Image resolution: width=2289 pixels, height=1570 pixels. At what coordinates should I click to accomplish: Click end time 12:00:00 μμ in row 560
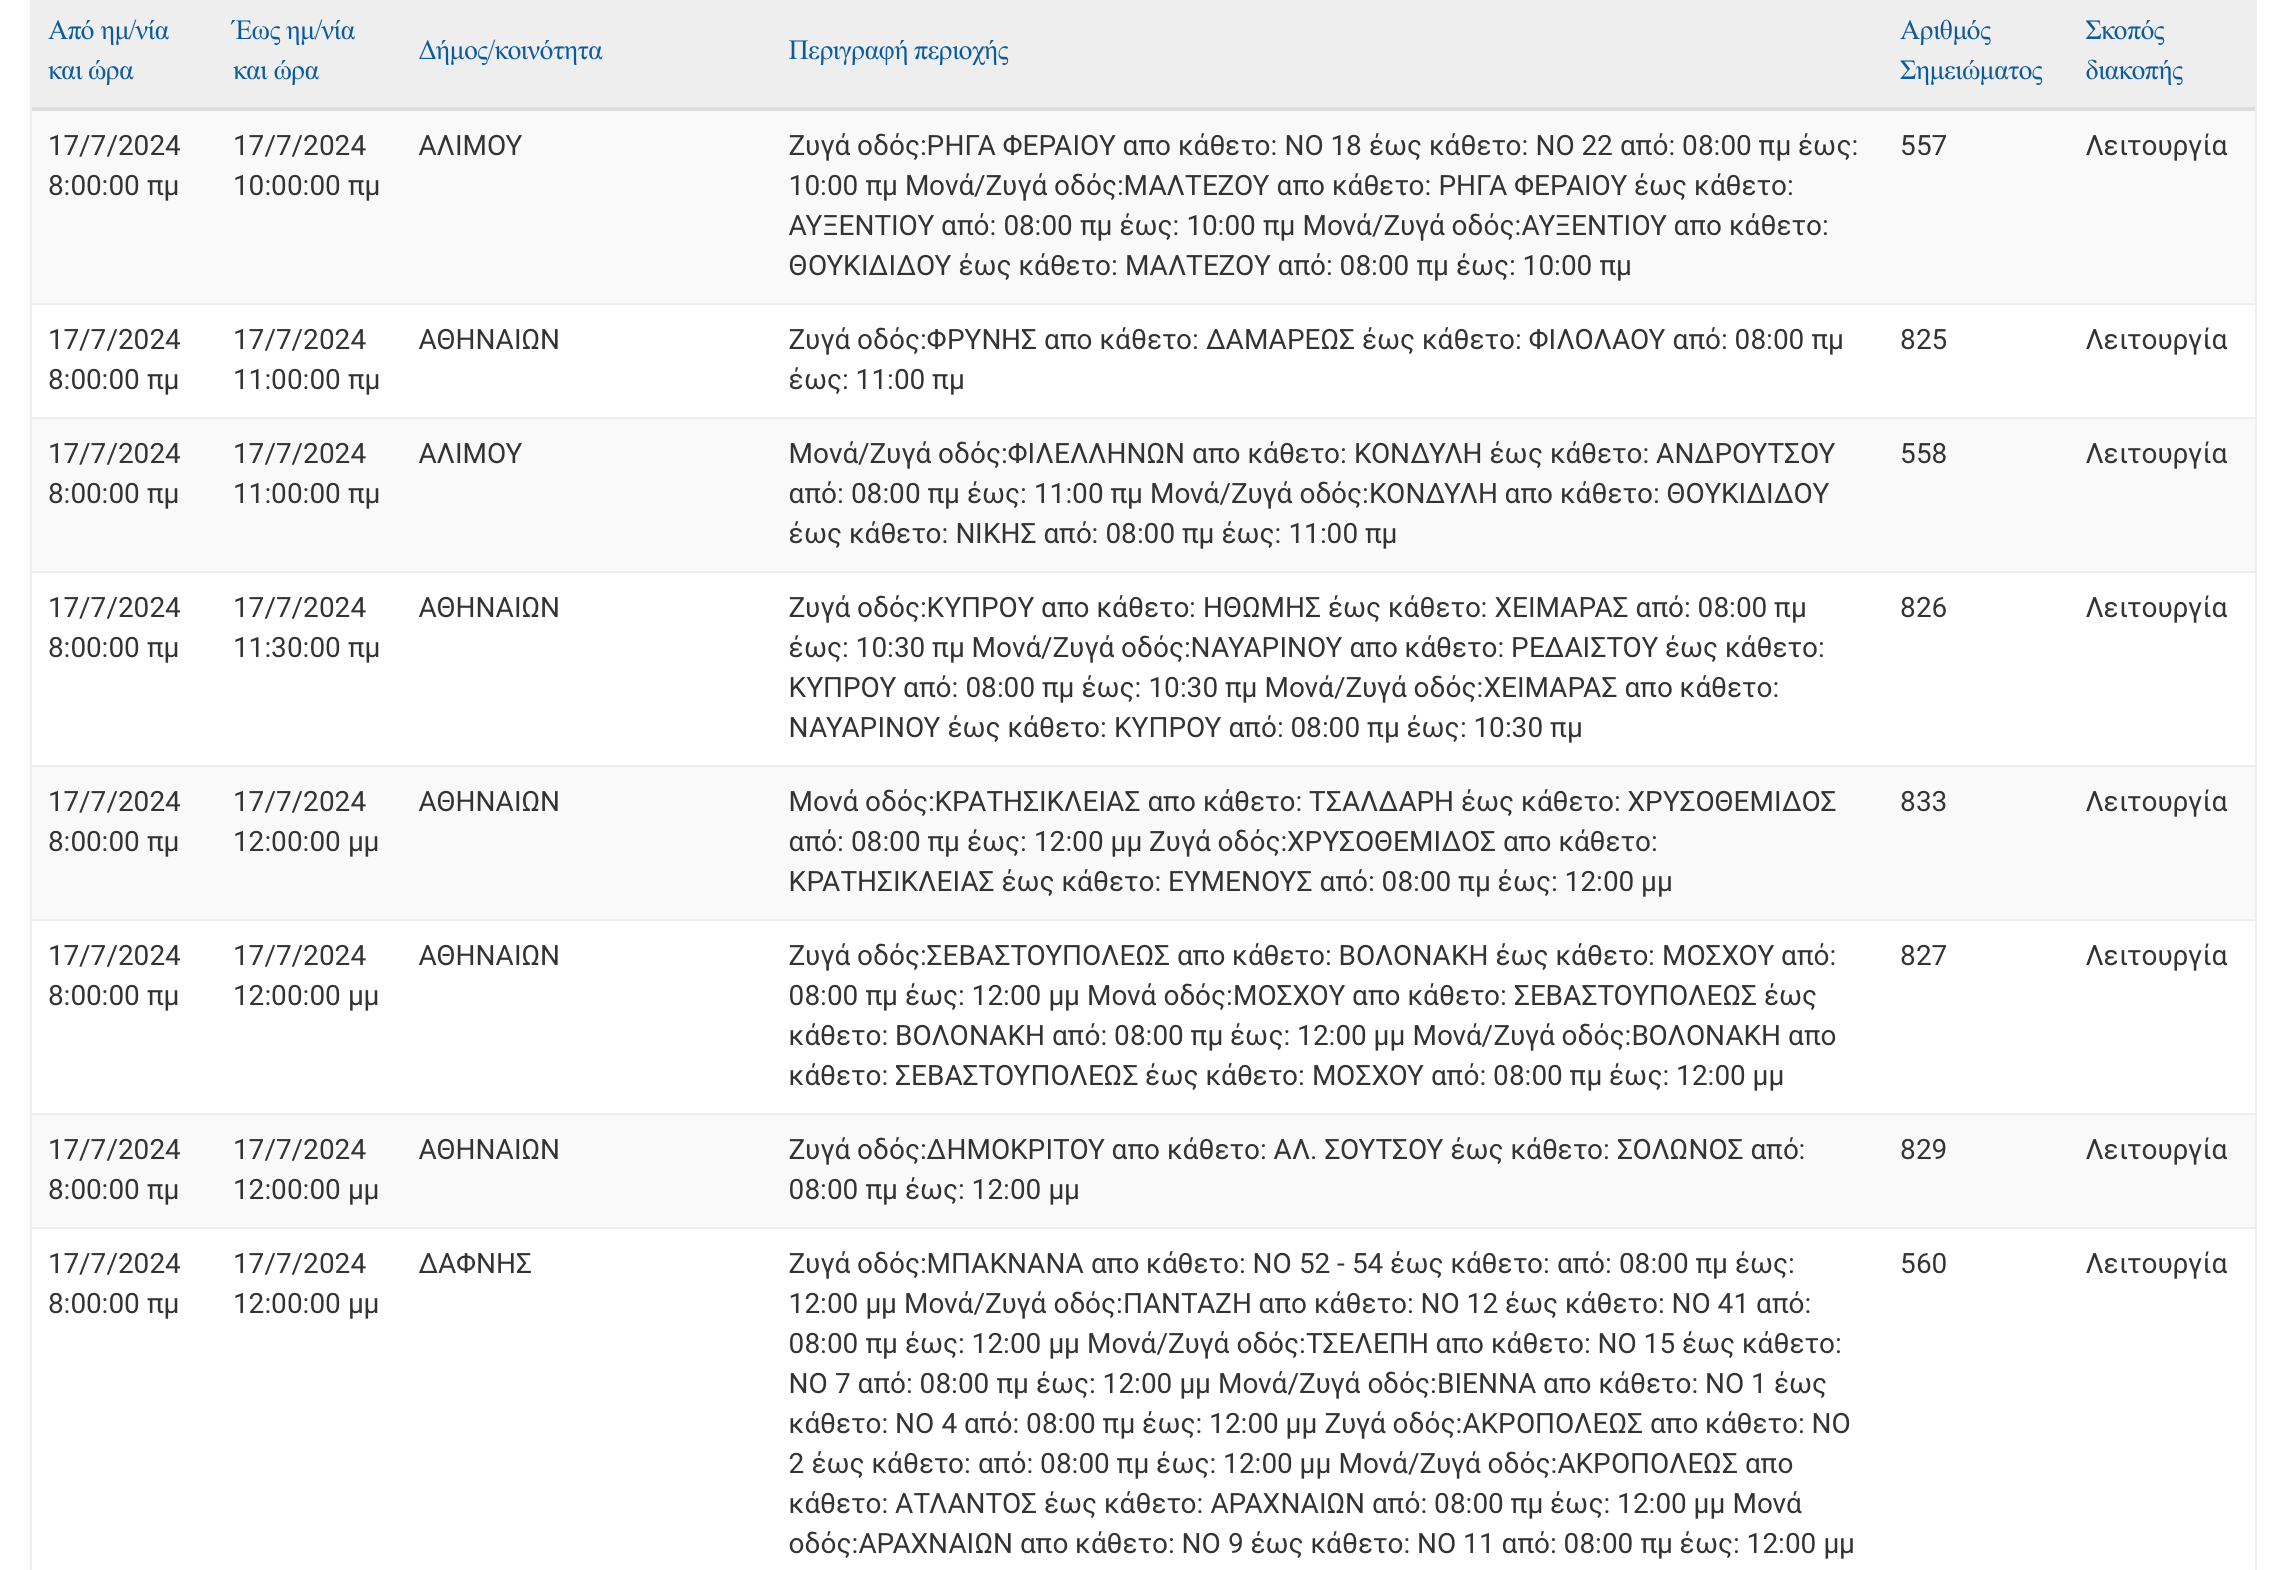[x=306, y=1304]
